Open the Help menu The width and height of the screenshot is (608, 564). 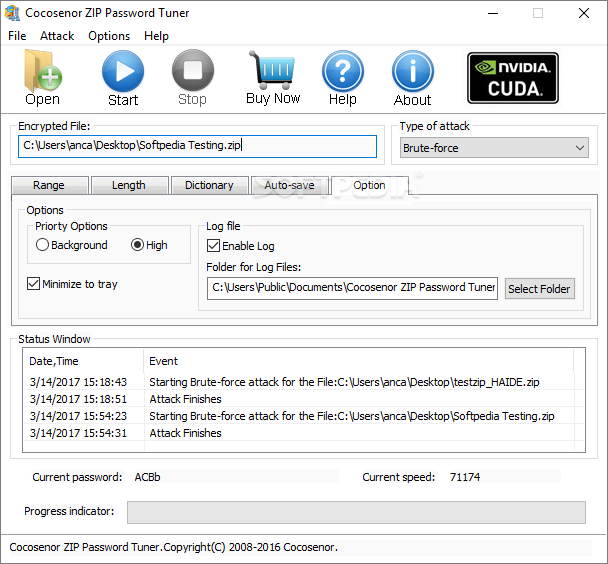[156, 36]
